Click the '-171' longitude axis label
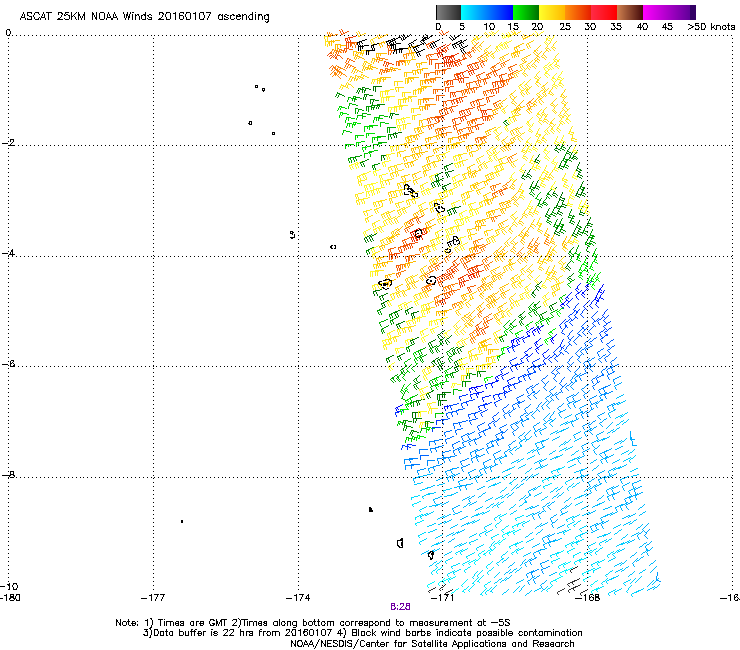 (x=442, y=598)
